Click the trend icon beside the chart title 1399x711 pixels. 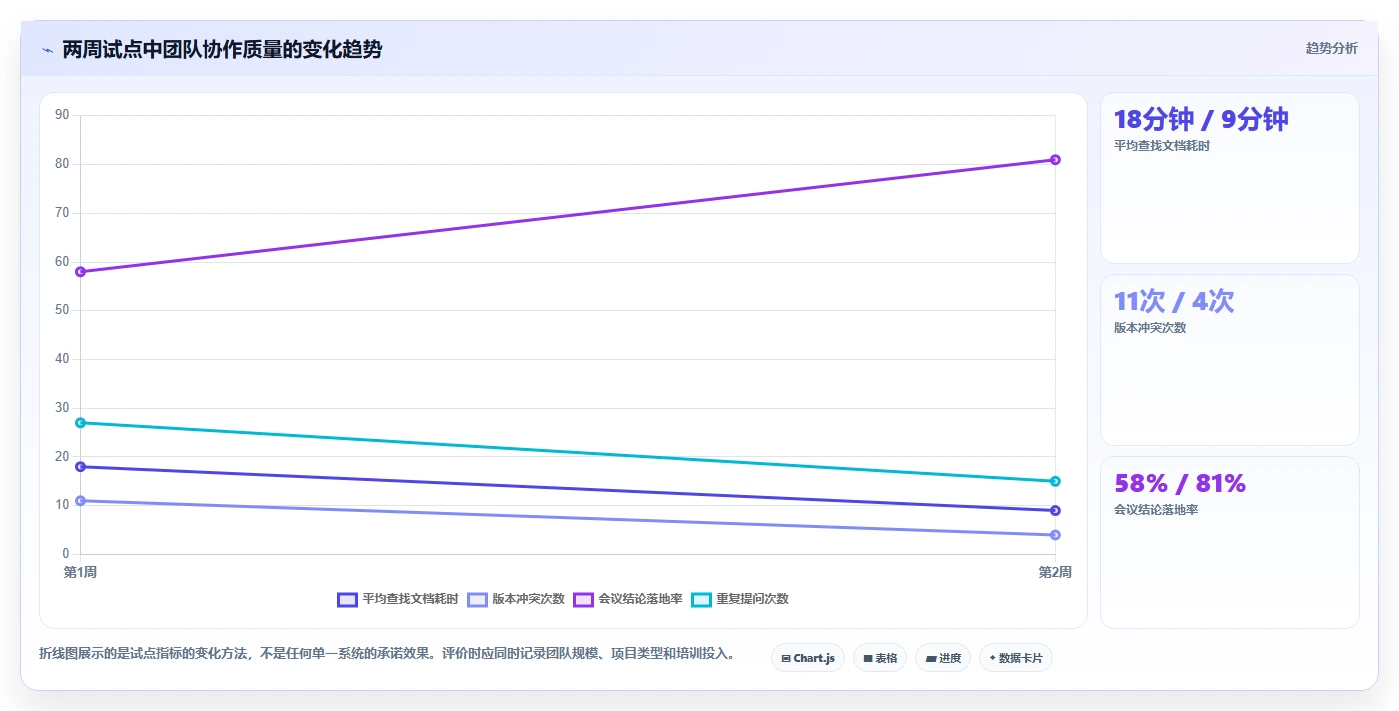coord(47,50)
